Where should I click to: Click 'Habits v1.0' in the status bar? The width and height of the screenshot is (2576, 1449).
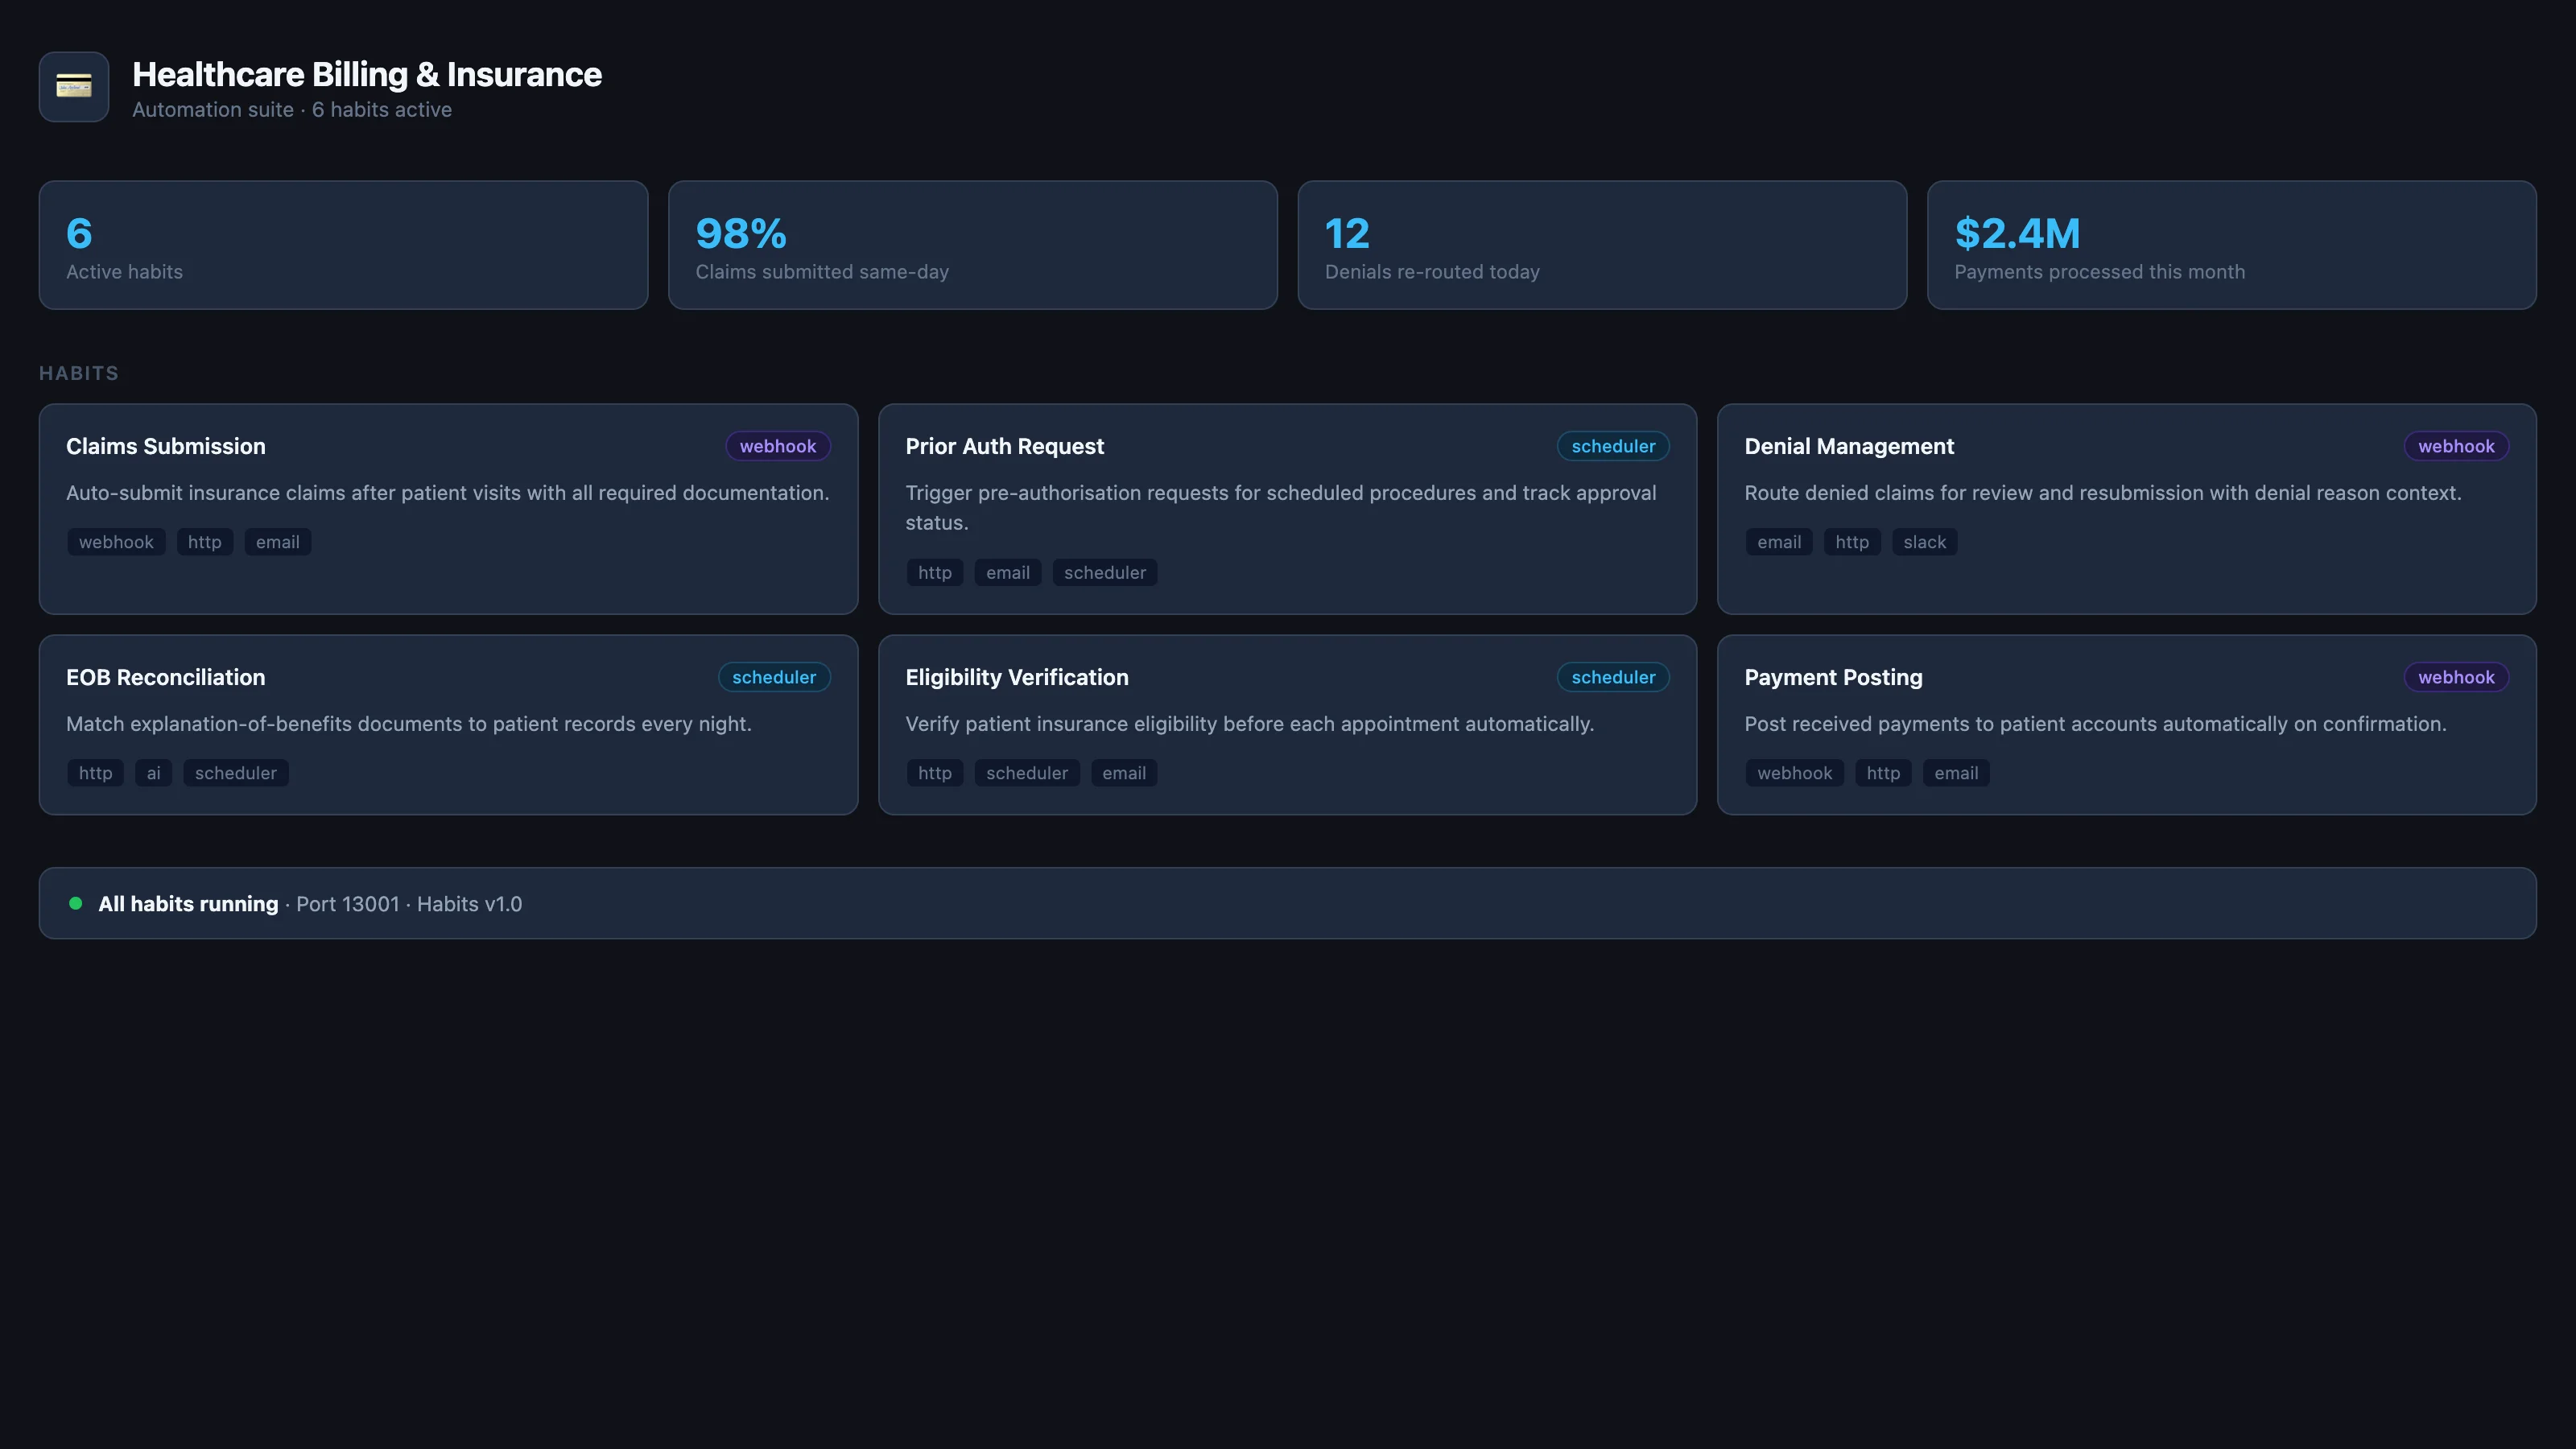469,904
